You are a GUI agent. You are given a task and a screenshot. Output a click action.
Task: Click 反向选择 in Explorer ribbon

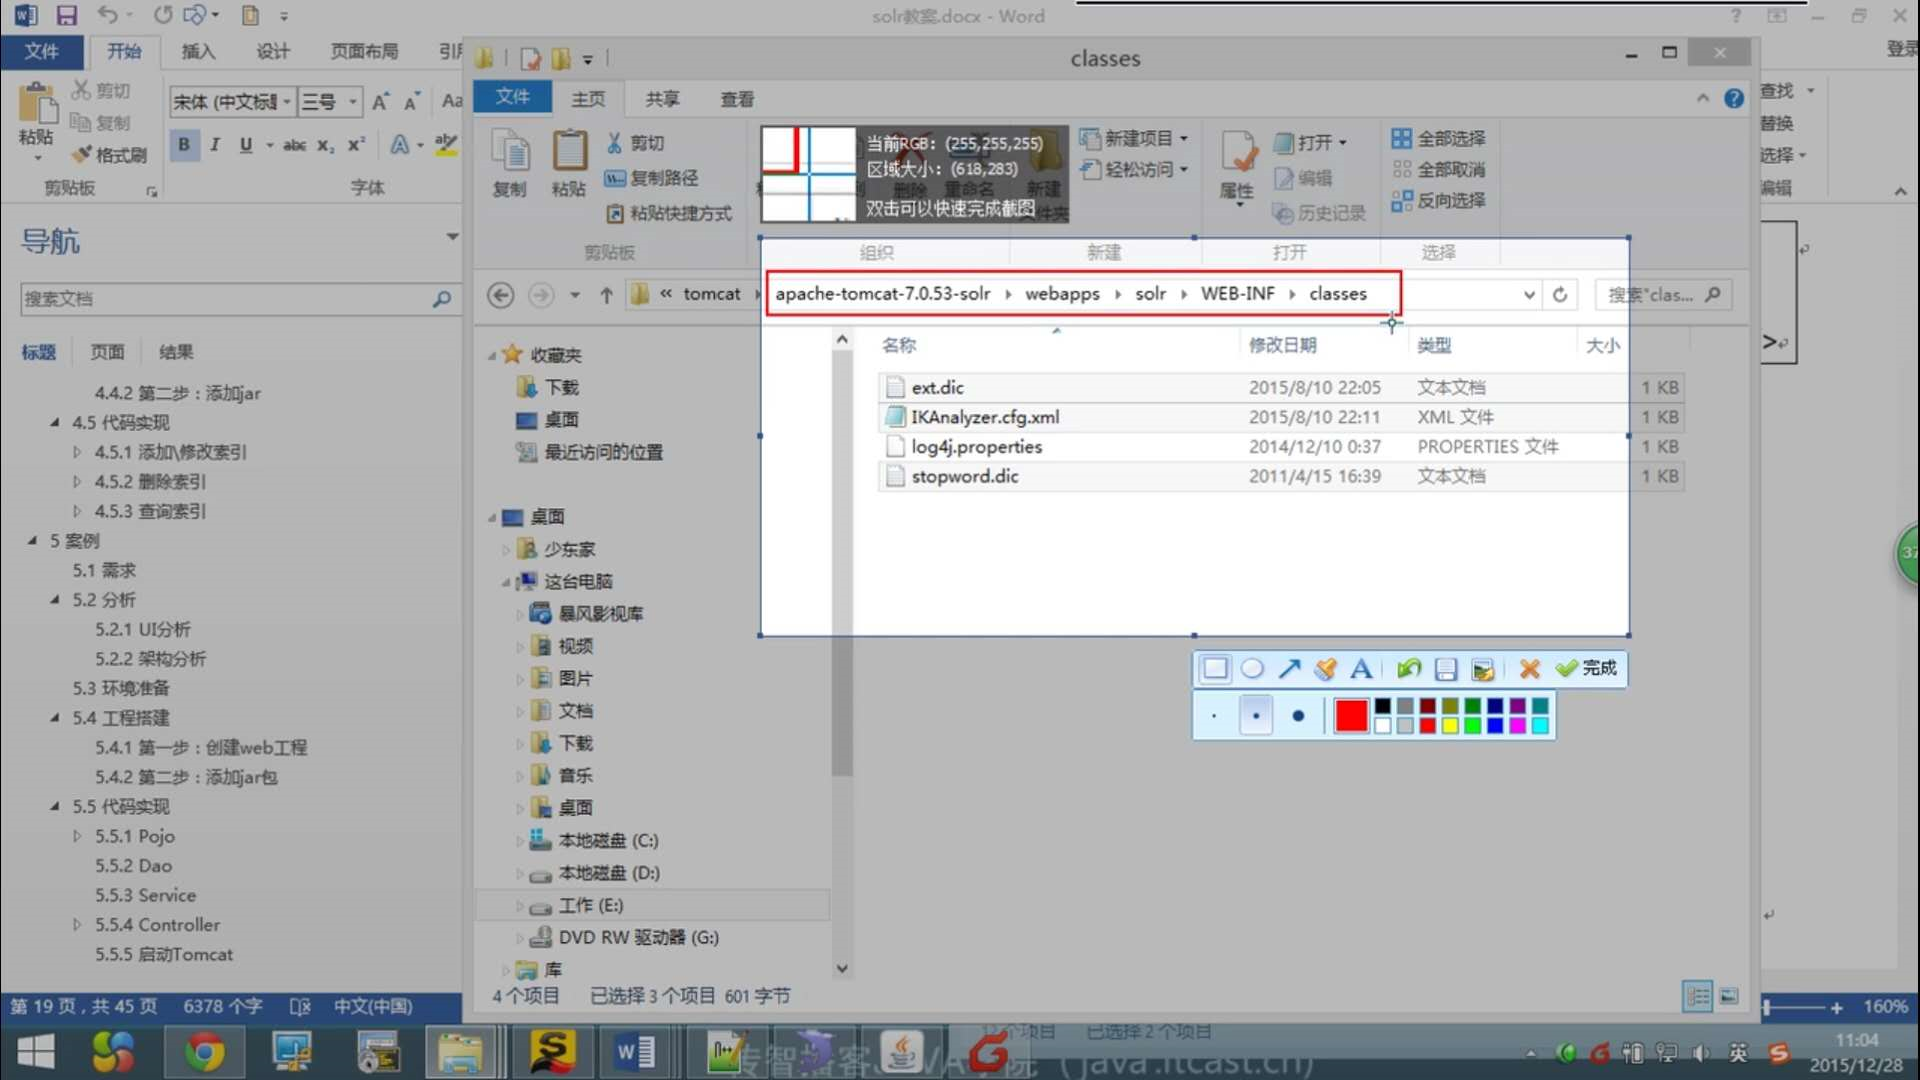[1438, 200]
